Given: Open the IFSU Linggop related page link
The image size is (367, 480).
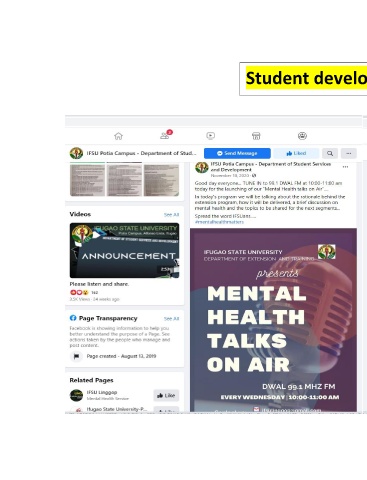Looking at the screenshot, I should point(102,392).
